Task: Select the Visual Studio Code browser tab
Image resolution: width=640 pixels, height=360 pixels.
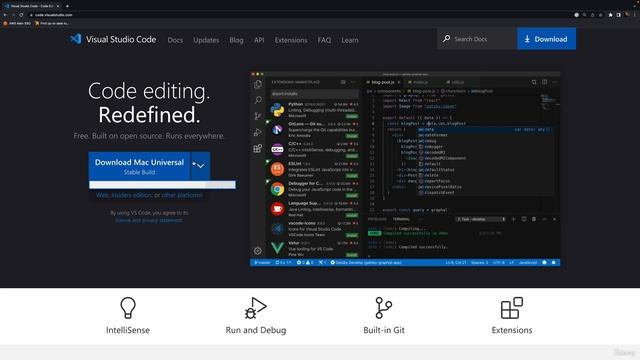Action: (x=31, y=6)
